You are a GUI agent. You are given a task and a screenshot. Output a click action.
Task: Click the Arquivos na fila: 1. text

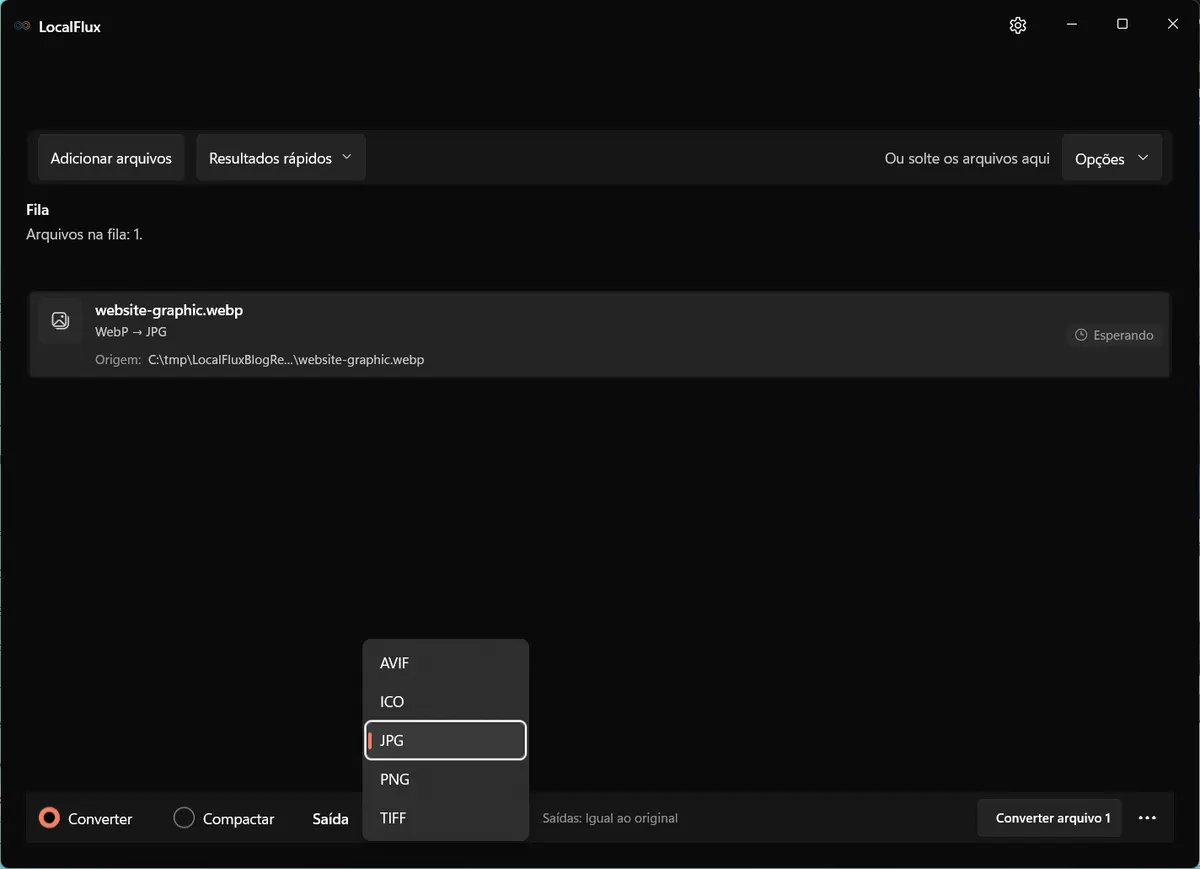(84, 235)
